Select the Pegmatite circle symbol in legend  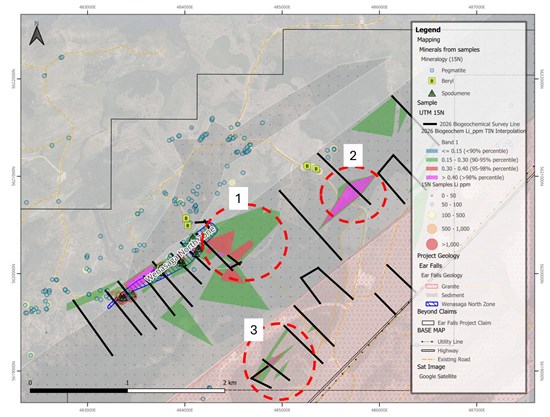click(432, 70)
